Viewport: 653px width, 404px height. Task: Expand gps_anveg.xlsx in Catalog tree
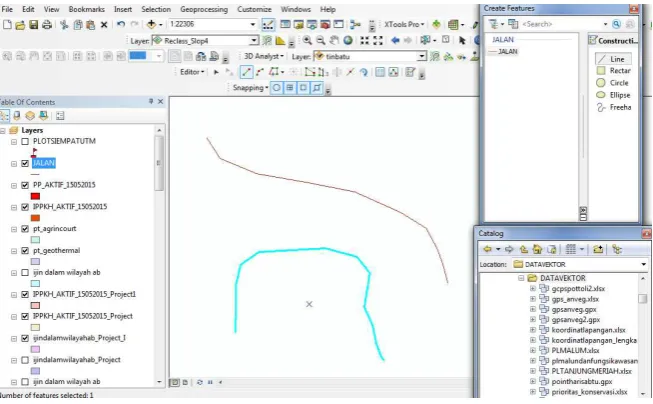pos(533,299)
